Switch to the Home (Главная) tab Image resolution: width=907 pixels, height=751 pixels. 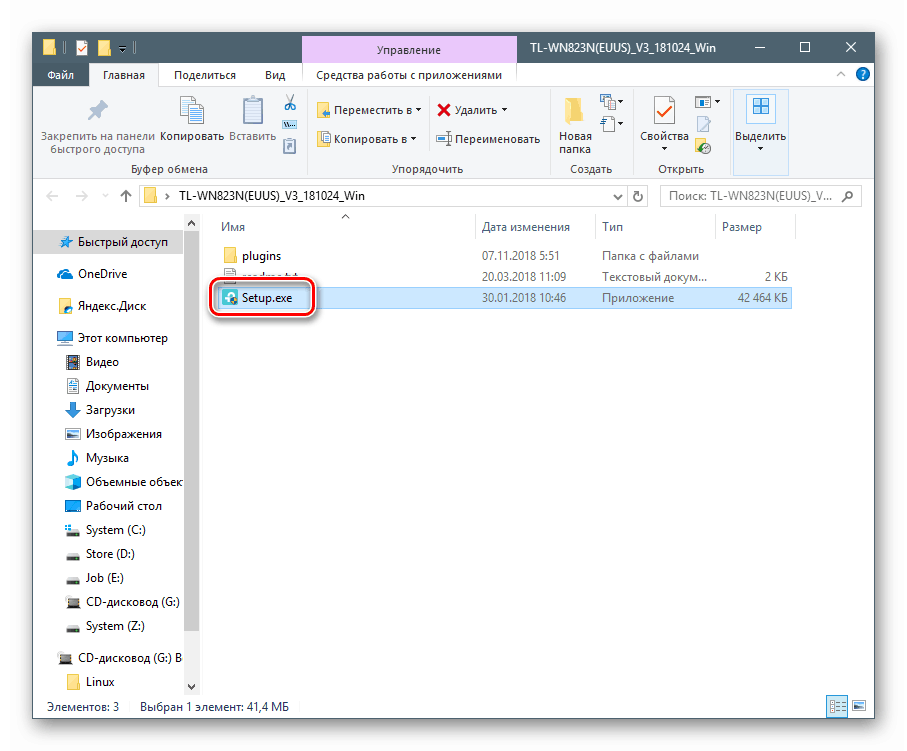pyautogui.click(x=124, y=75)
